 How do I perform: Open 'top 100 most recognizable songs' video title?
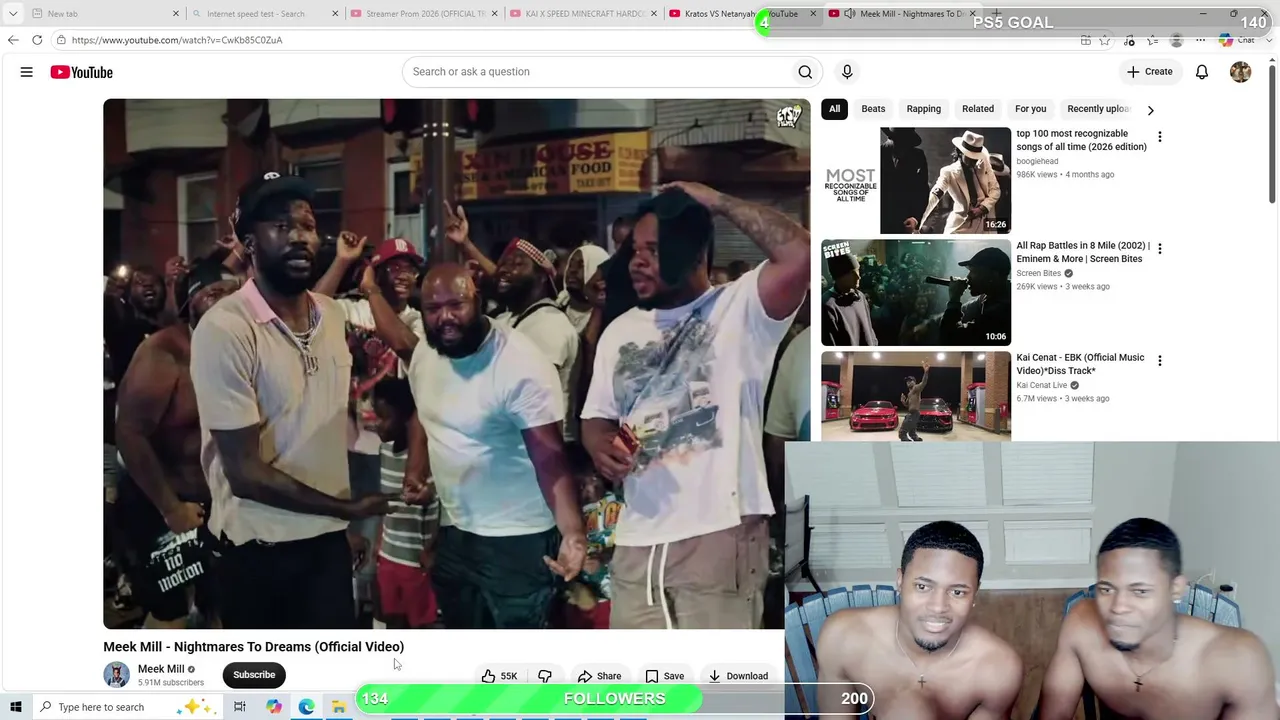1081,140
